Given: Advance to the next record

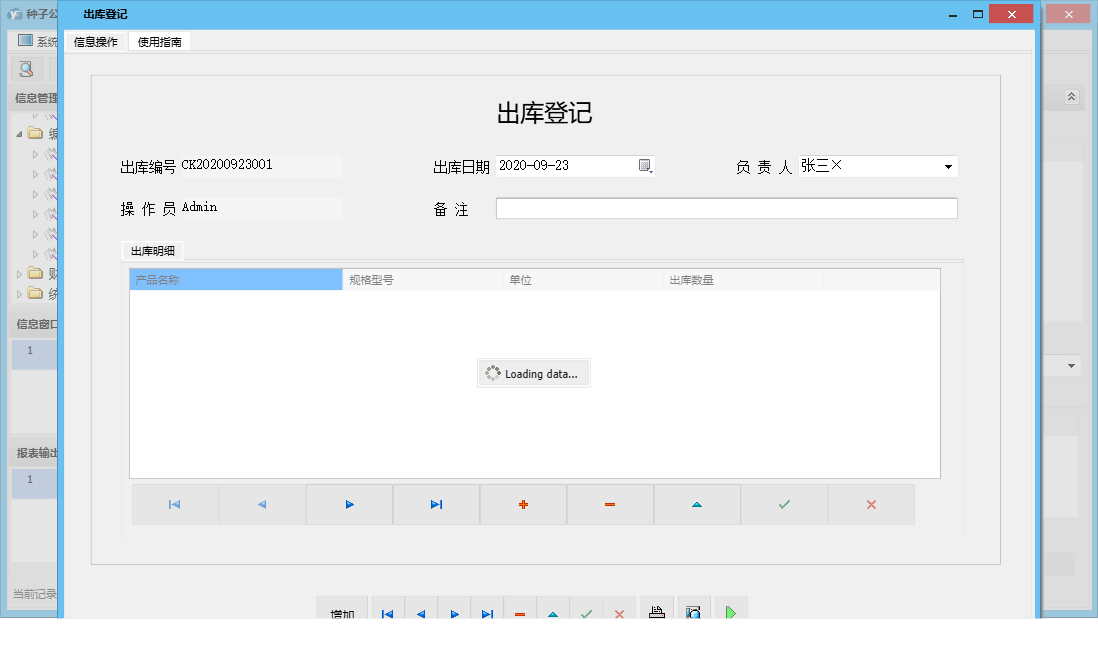Looking at the screenshot, I should [x=349, y=504].
